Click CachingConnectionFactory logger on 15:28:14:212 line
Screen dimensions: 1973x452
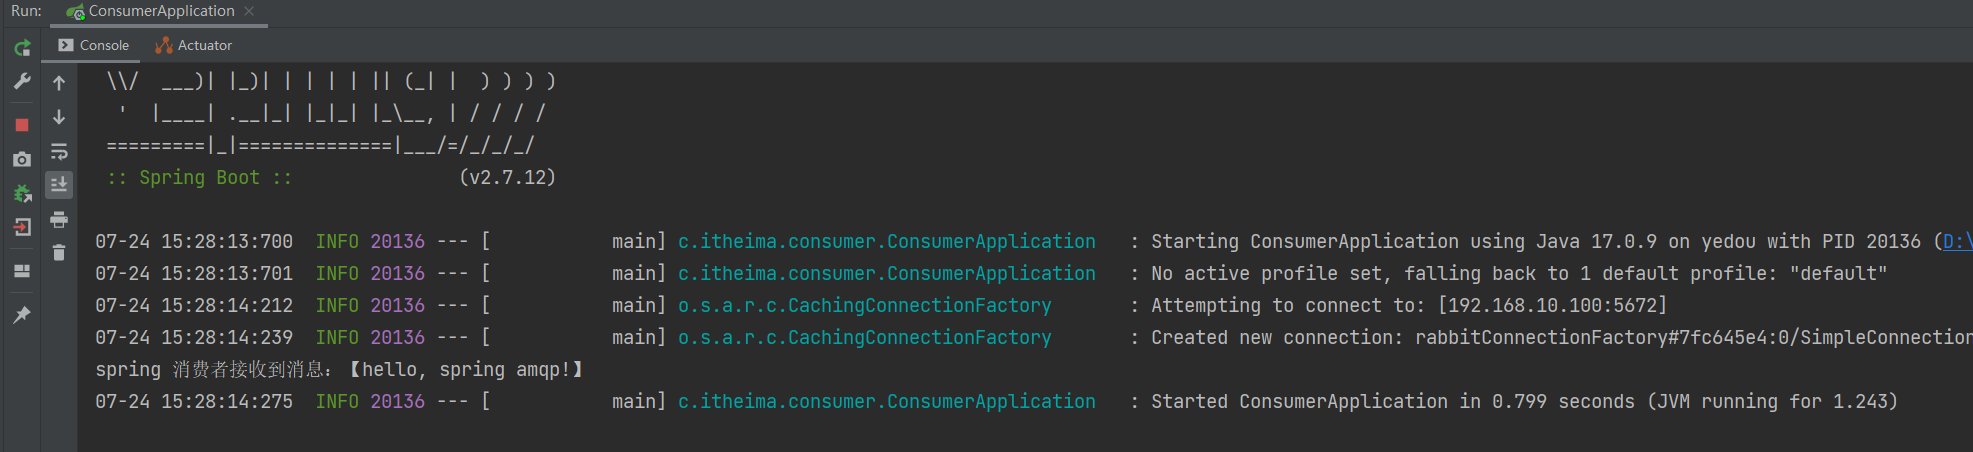click(865, 305)
